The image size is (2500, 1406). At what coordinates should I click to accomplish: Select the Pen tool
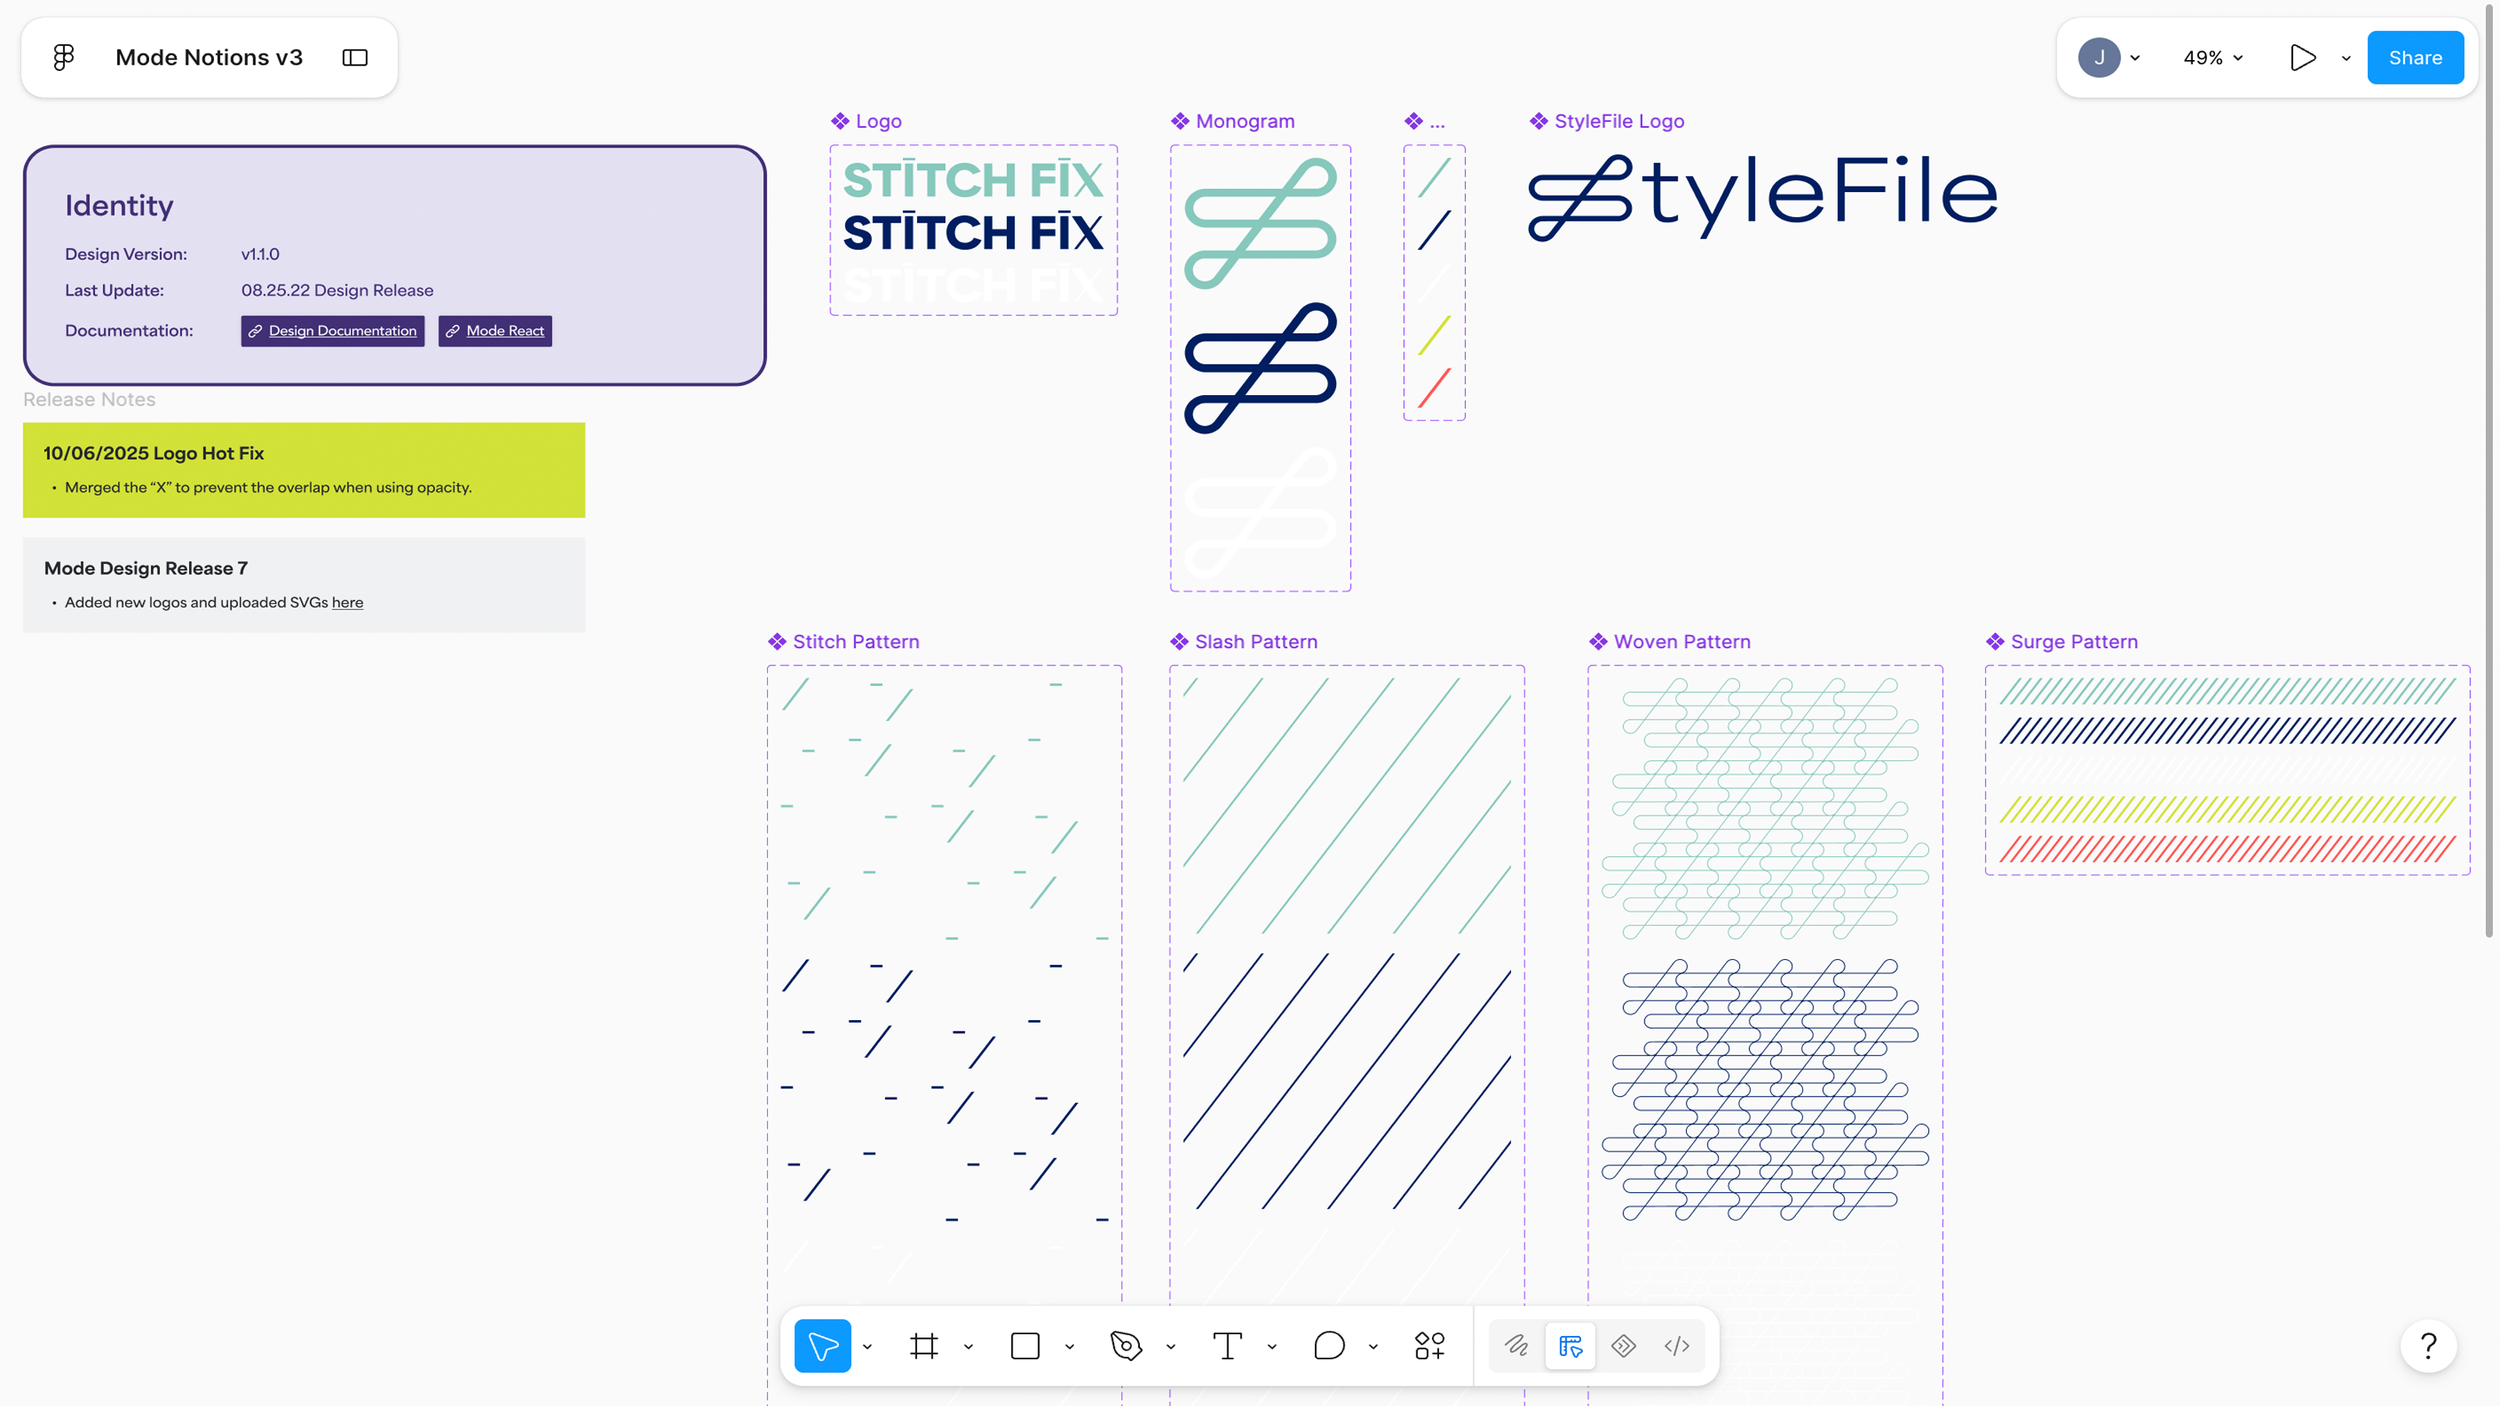coord(1126,1345)
